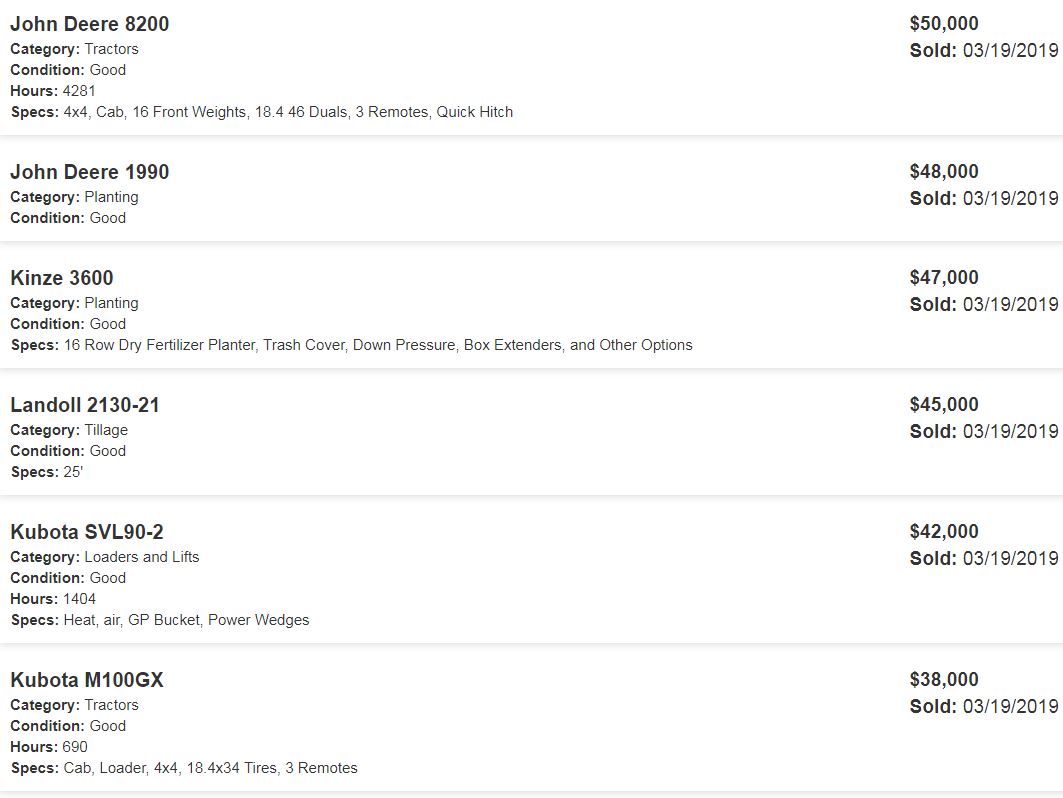Click the $38,000 price
The image size is (1063, 798).
pyautogui.click(x=944, y=680)
